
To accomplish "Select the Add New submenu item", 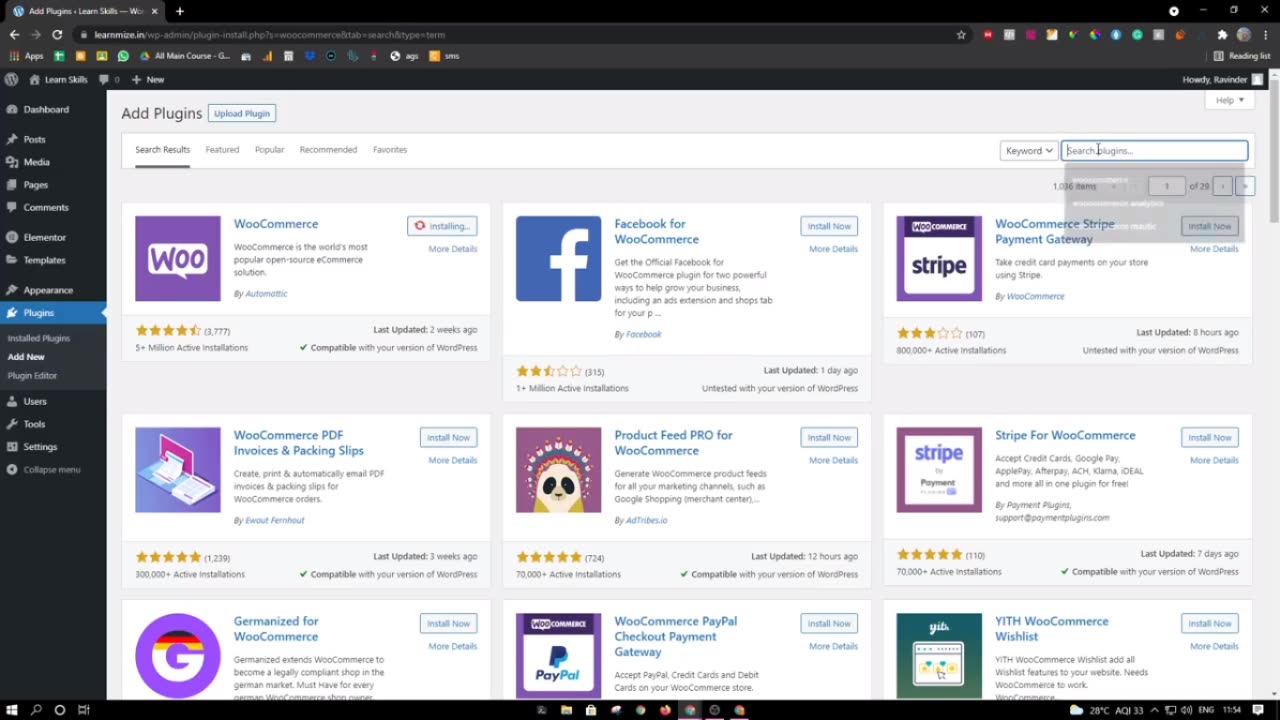I will pos(26,356).
